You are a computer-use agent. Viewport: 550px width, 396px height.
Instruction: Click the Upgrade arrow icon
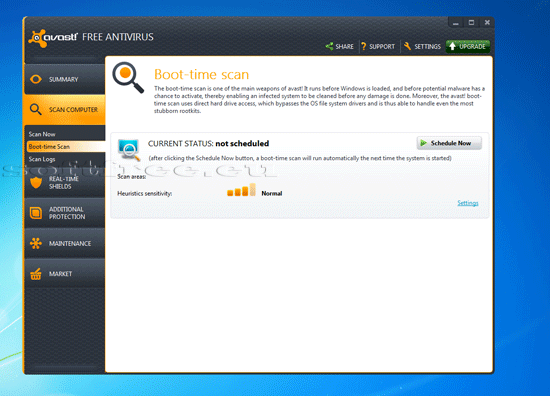click(x=452, y=46)
